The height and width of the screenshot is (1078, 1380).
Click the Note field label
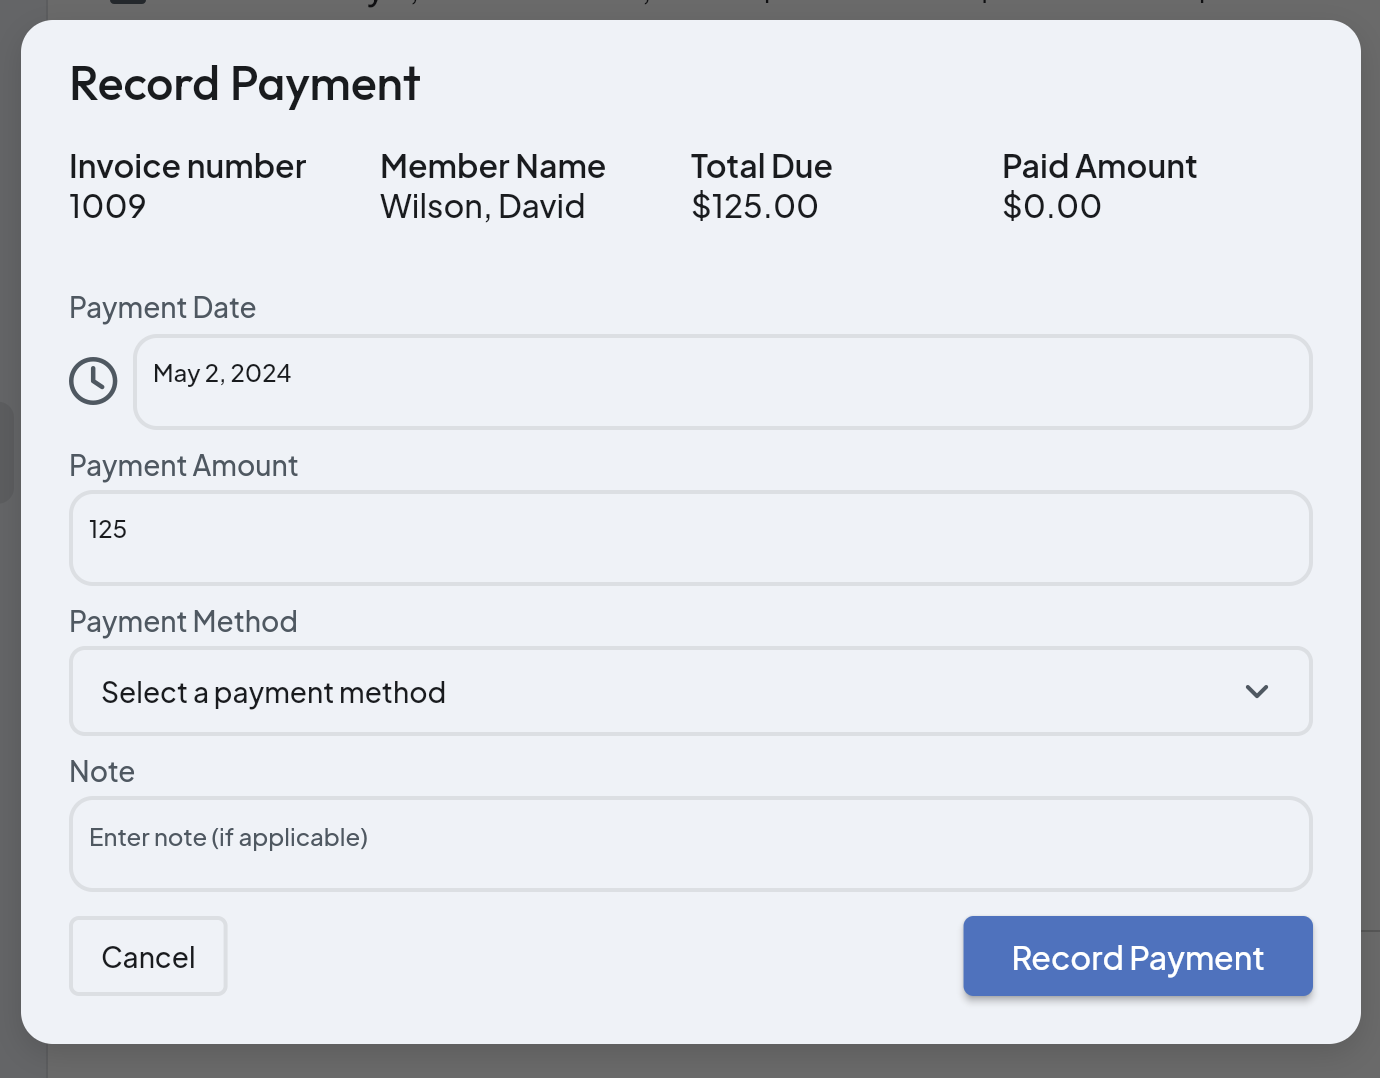pyautogui.click(x=102, y=771)
